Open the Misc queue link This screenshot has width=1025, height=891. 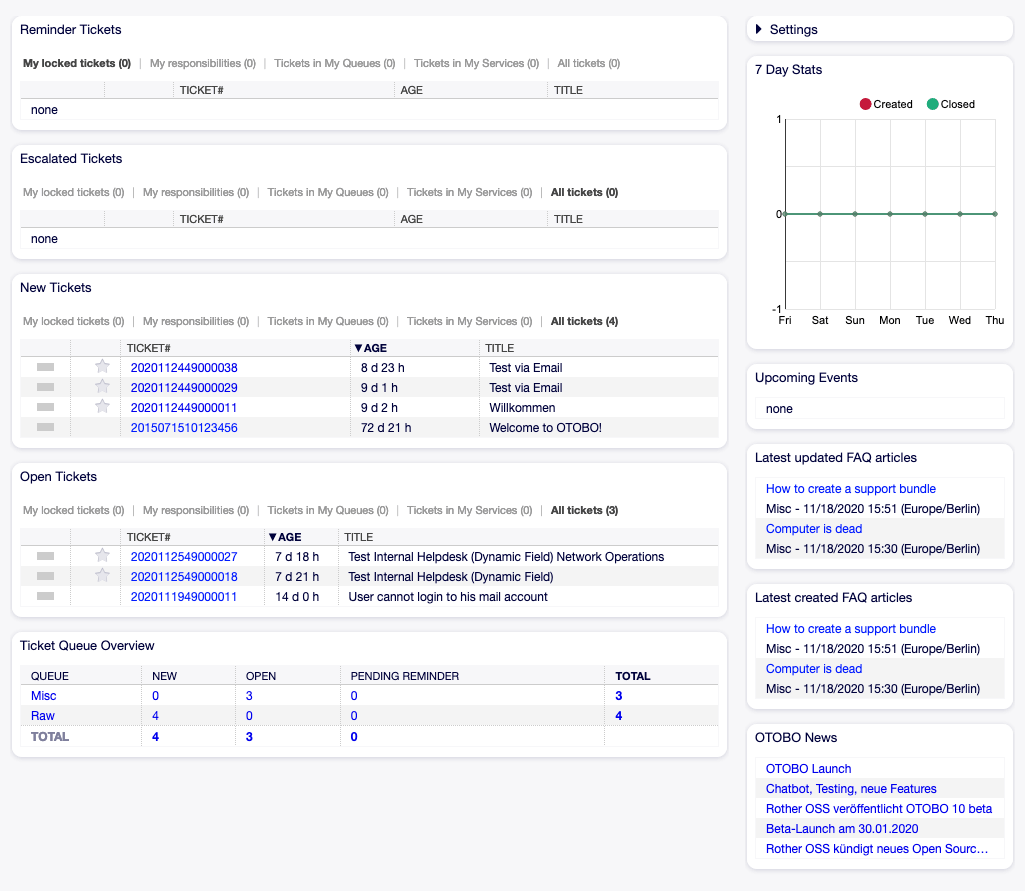pos(43,696)
